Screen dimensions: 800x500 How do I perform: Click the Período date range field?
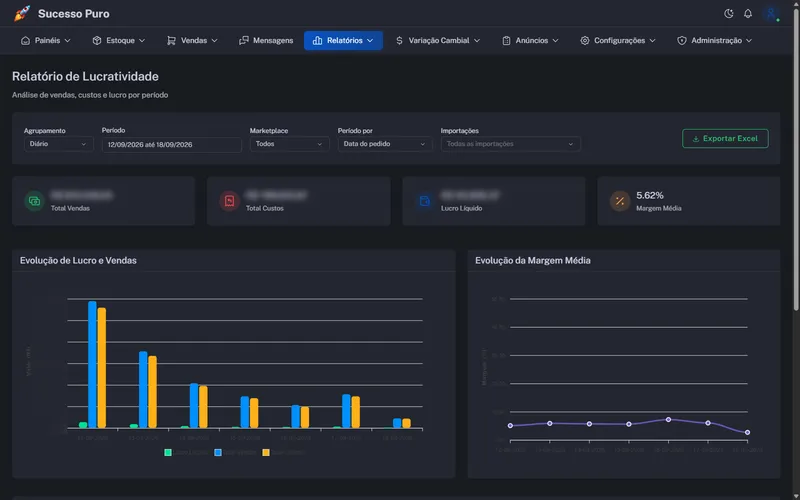(171, 145)
